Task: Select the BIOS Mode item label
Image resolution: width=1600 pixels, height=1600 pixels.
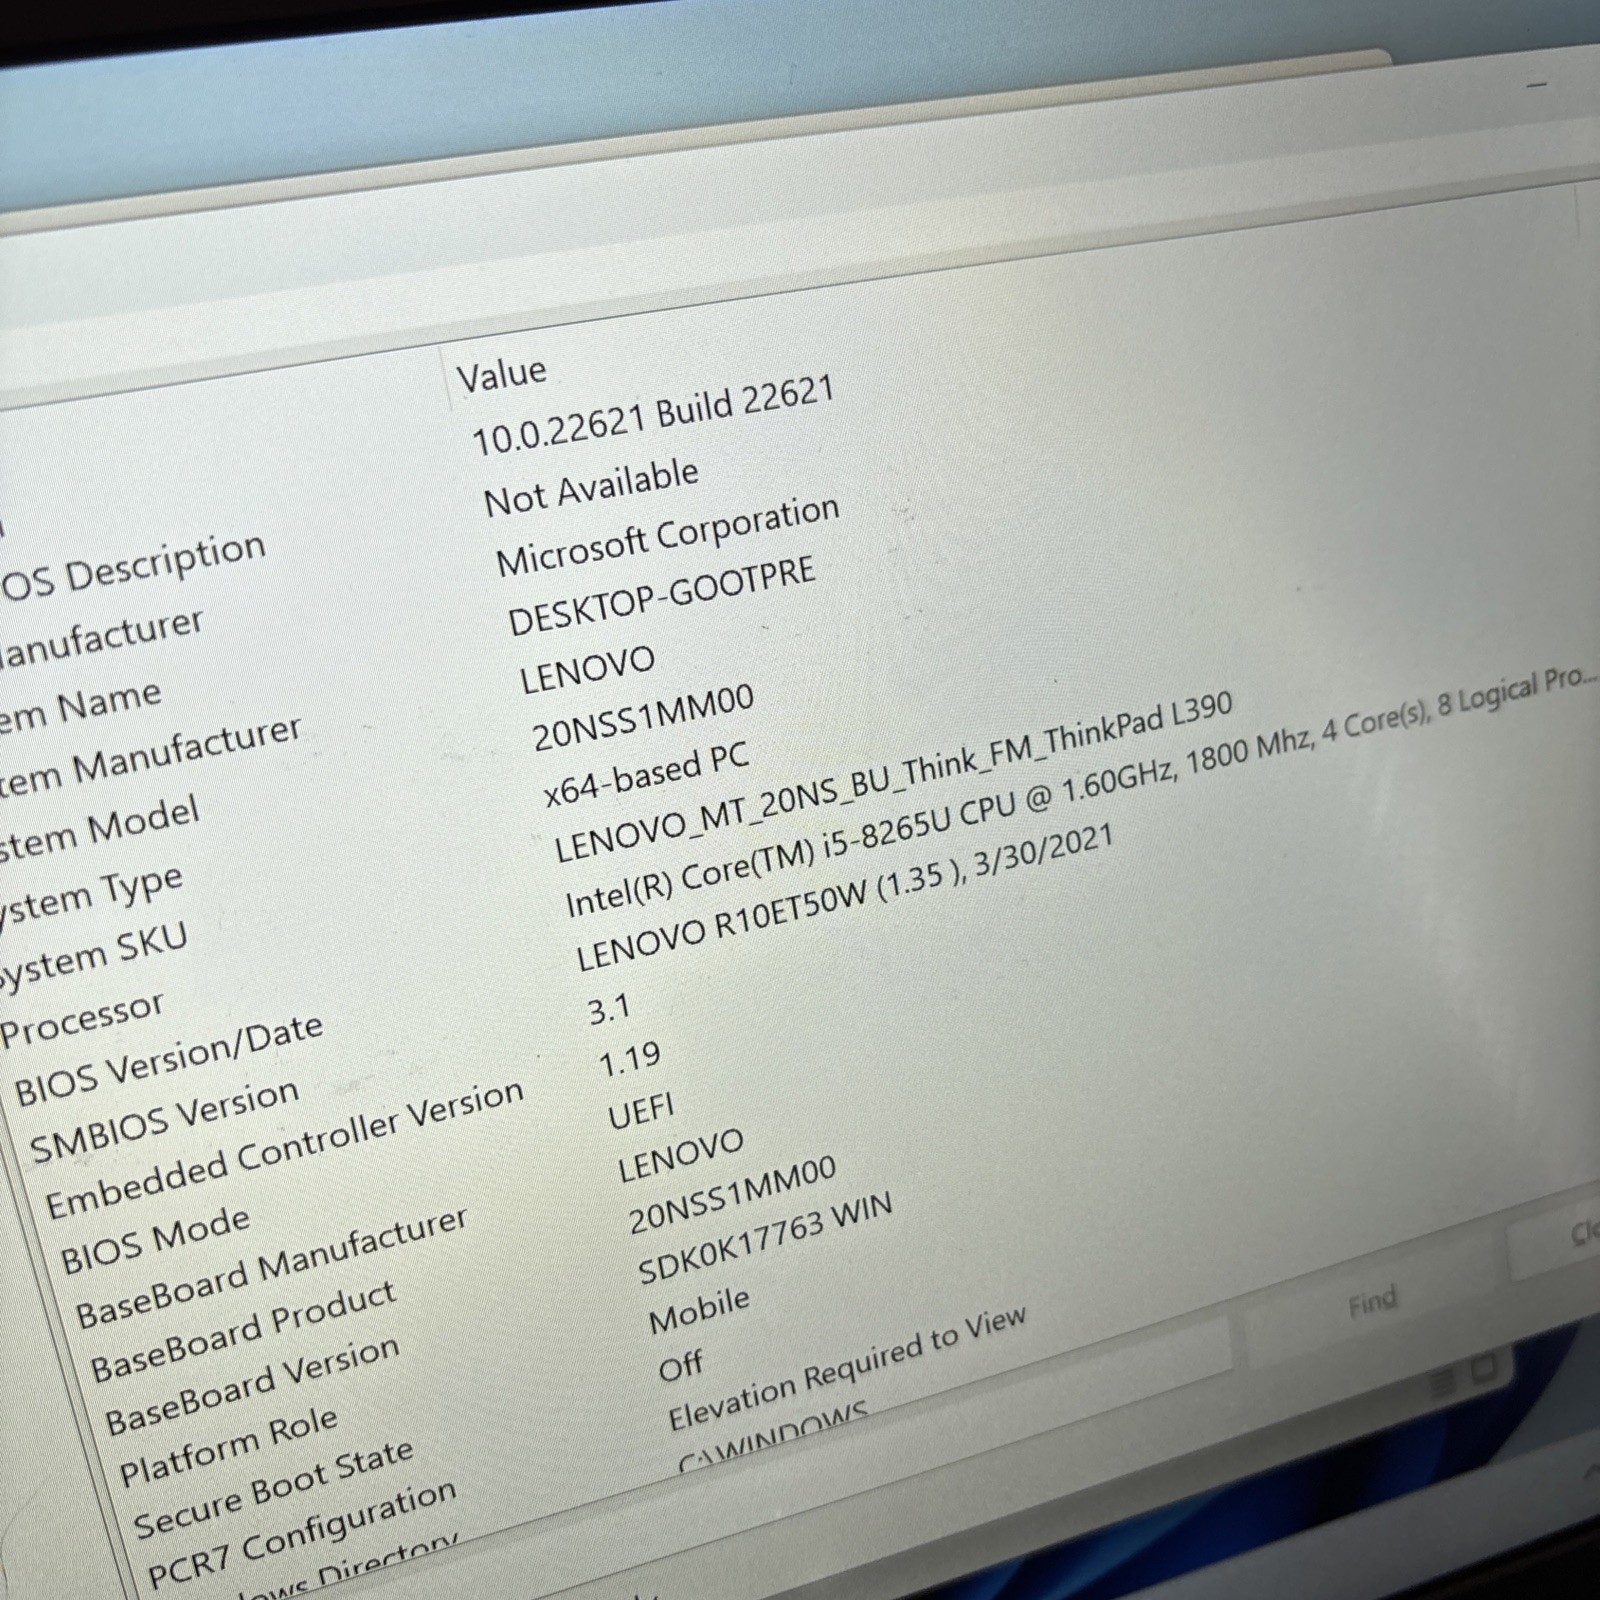Action: coord(155,1240)
